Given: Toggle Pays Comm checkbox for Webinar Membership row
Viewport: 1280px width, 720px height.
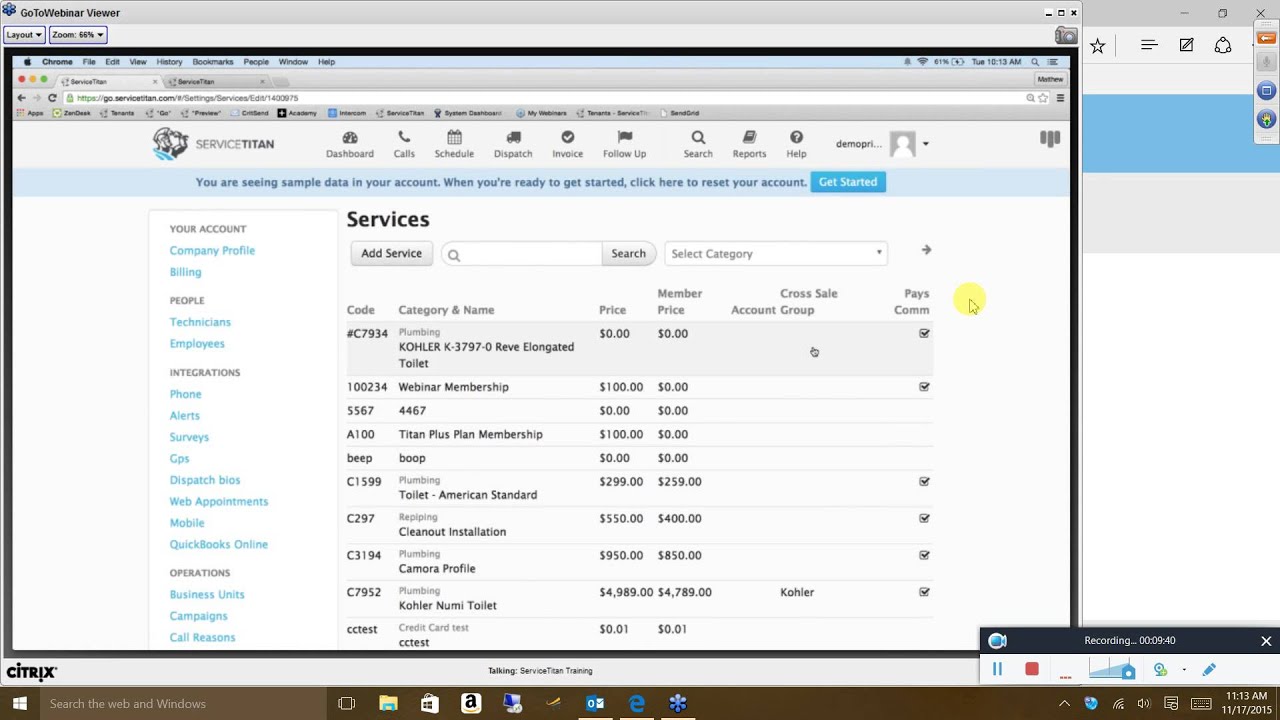Looking at the screenshot, I should (924, 386).
